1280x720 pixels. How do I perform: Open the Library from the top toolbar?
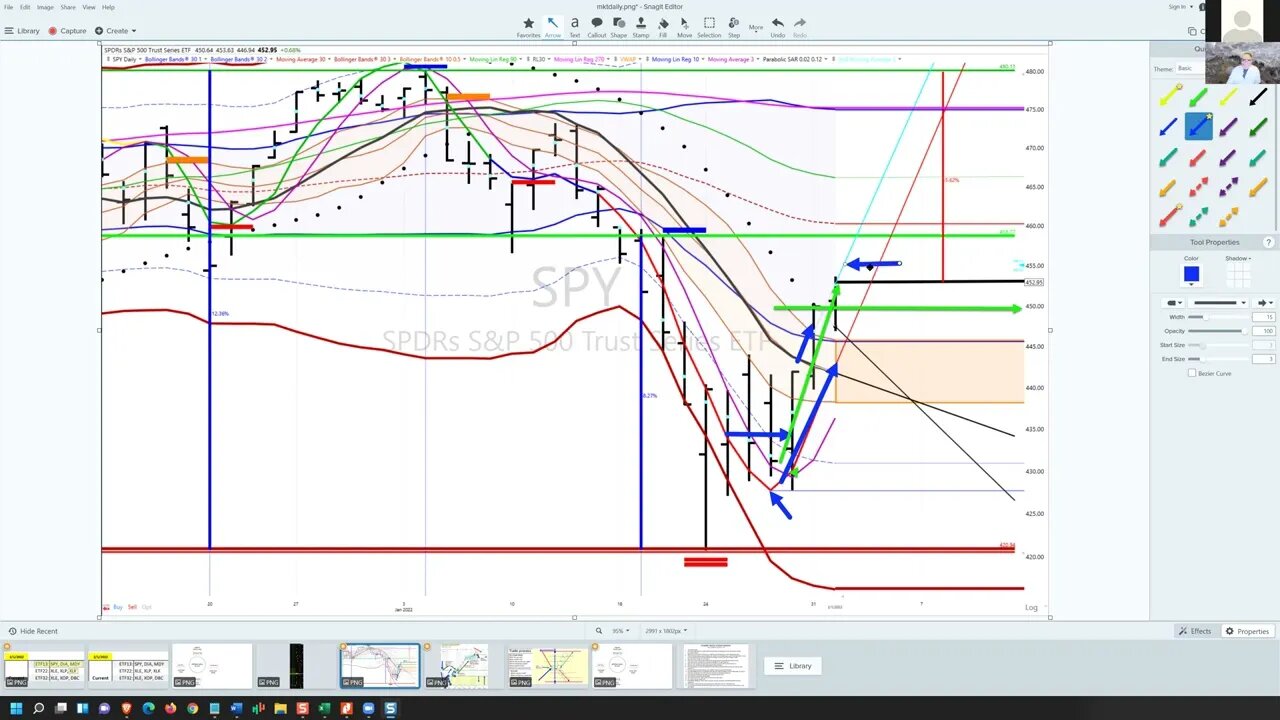(x=22, y=31)
